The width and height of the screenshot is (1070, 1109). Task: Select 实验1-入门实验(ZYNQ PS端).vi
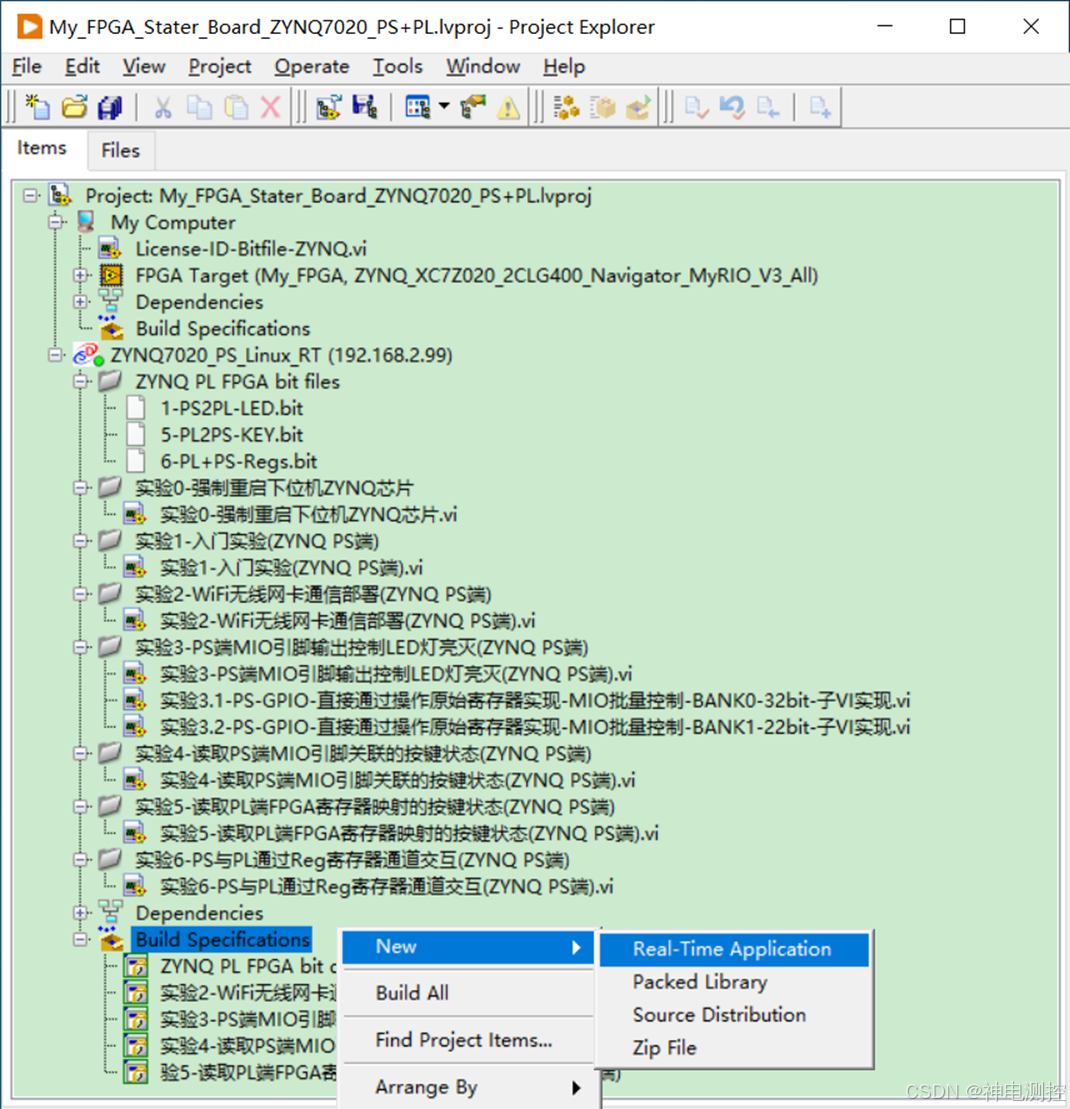click(x=291, y=568)
